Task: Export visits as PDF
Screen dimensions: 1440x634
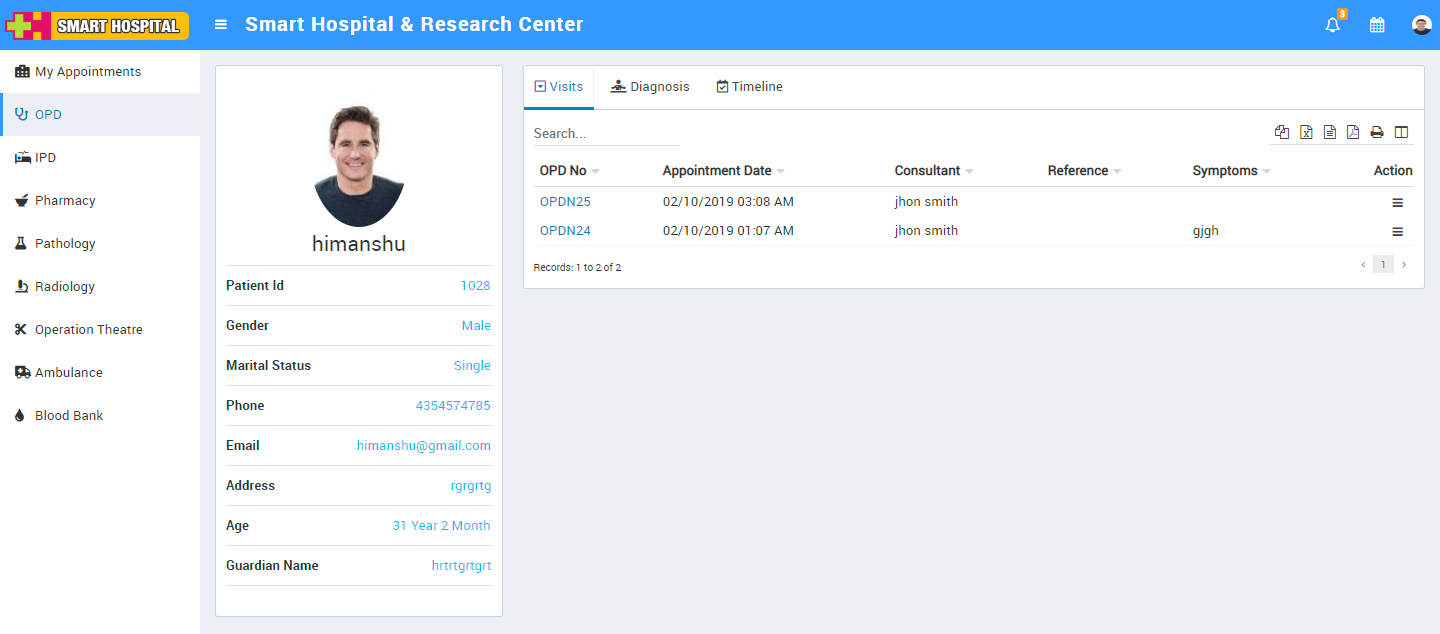Action: coord(1353,132)
